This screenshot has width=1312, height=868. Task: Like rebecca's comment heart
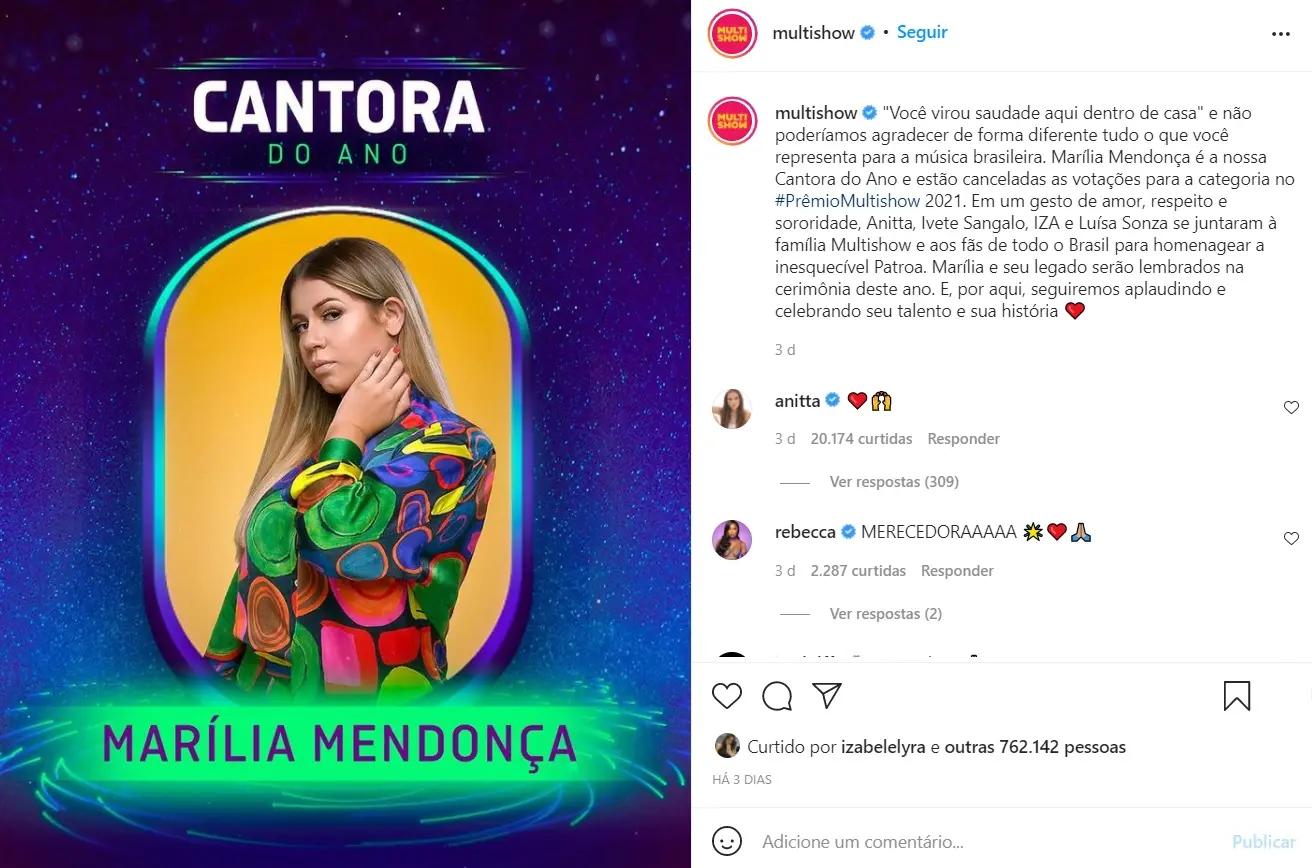(x=1291, y=538)
